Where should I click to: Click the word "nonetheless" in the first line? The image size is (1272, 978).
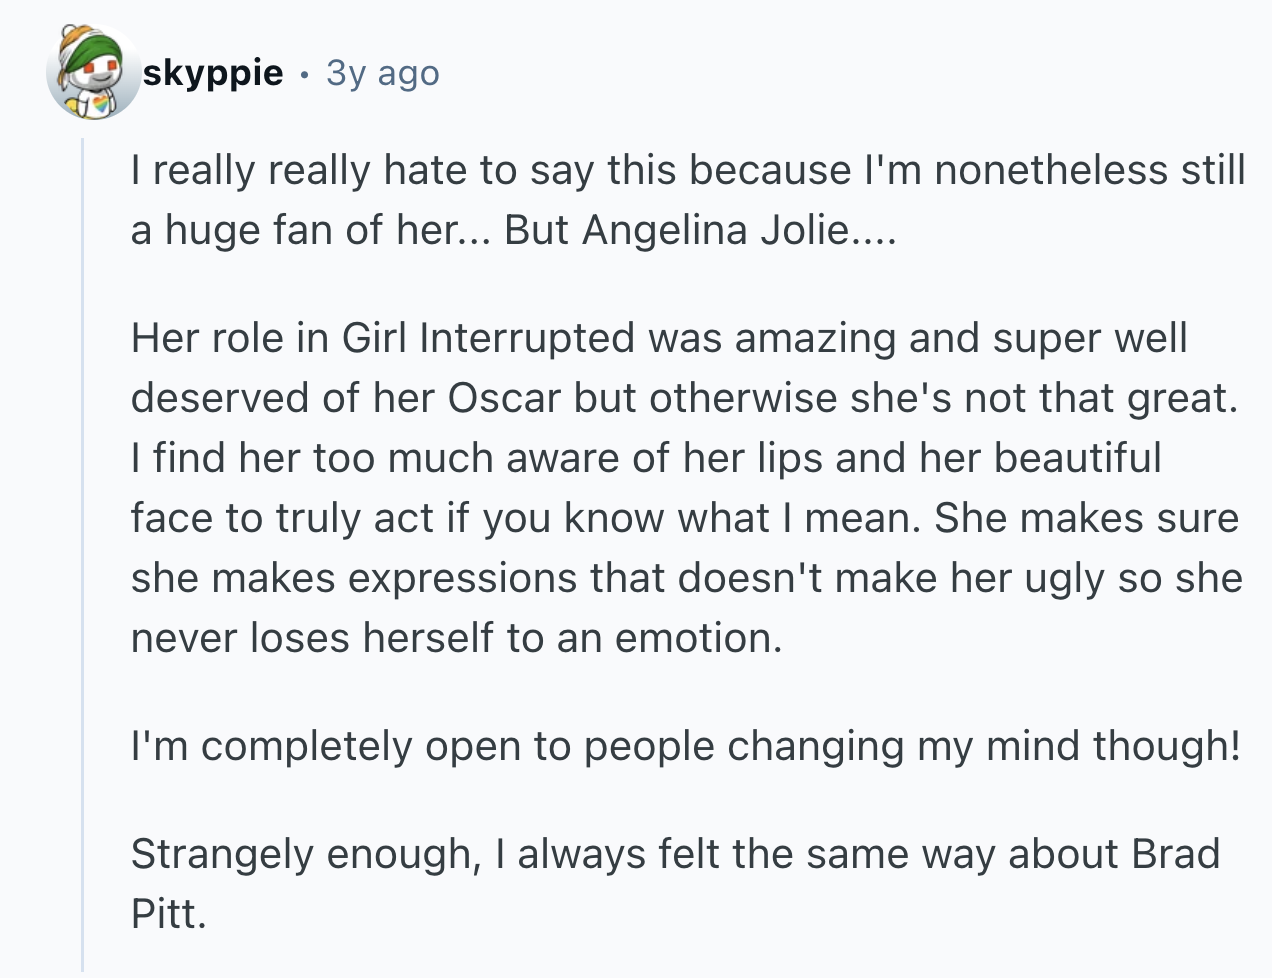click(1051, 170)
